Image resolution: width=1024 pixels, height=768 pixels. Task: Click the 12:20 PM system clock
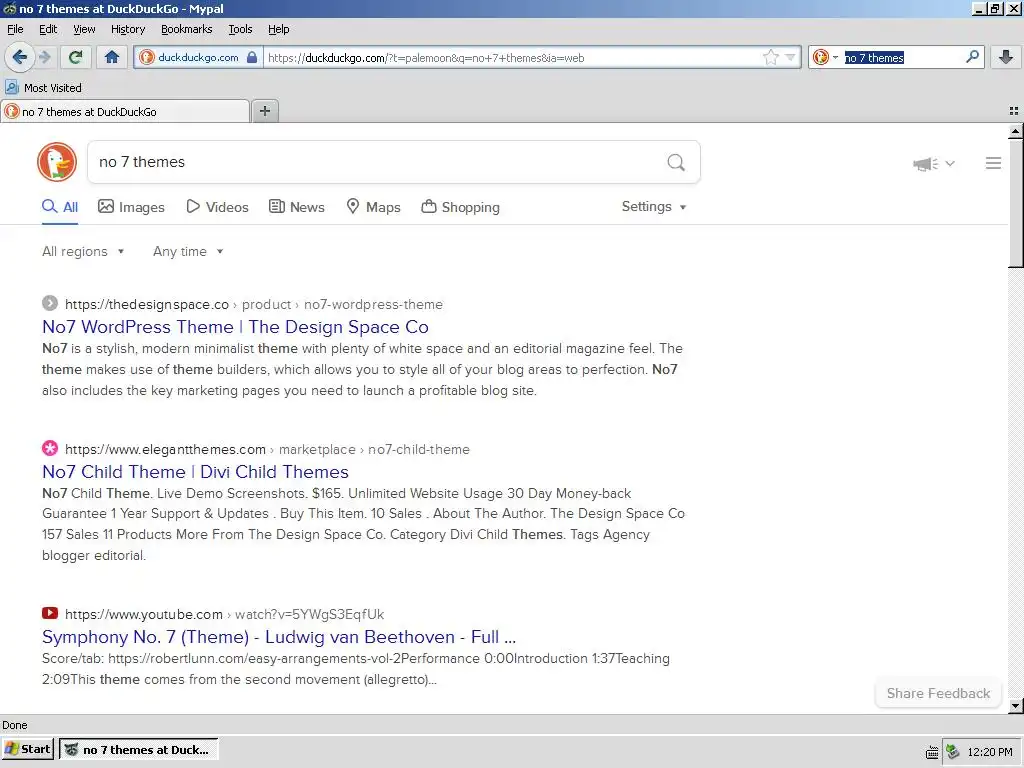coord(989,752)
